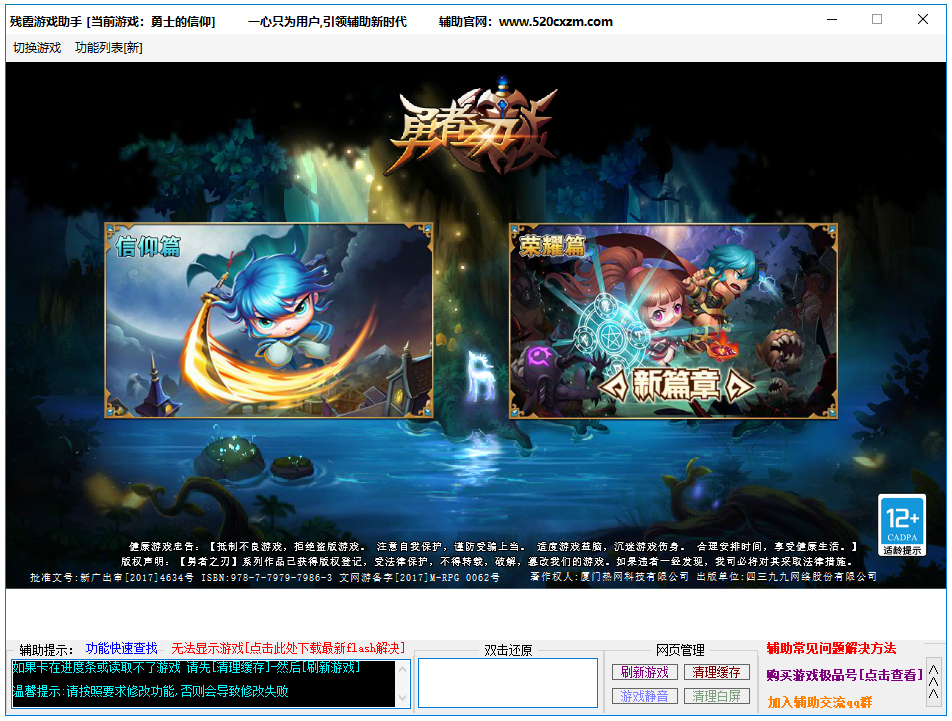Screen dimensions: 952x721
Task: Click the stacked up-arrows expander at right
Action: 934,682
